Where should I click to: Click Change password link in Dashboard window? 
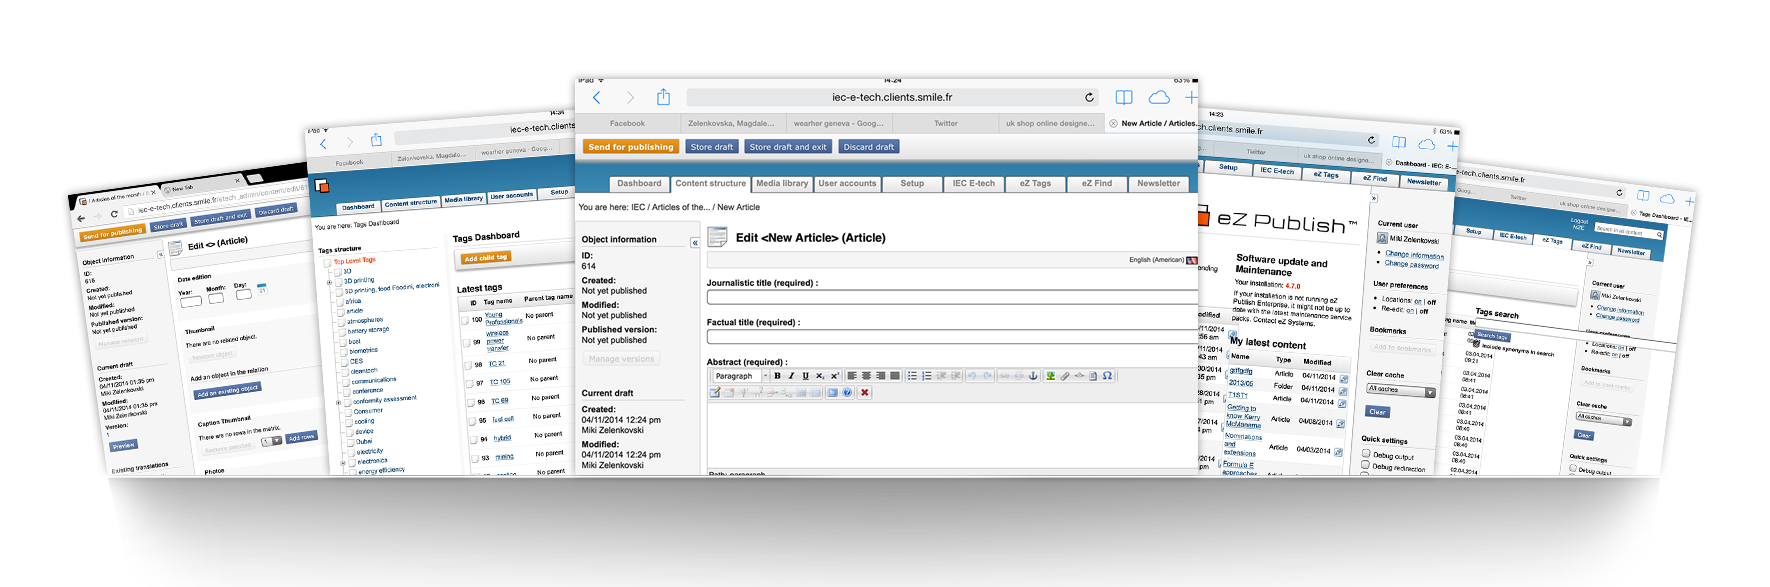click(x=1412, y=264)
